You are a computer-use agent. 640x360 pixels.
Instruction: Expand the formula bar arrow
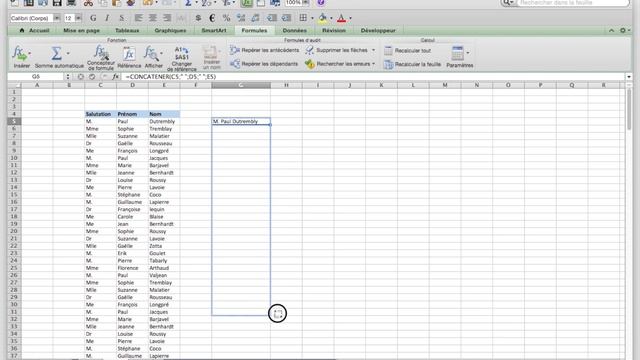point(629,77)
